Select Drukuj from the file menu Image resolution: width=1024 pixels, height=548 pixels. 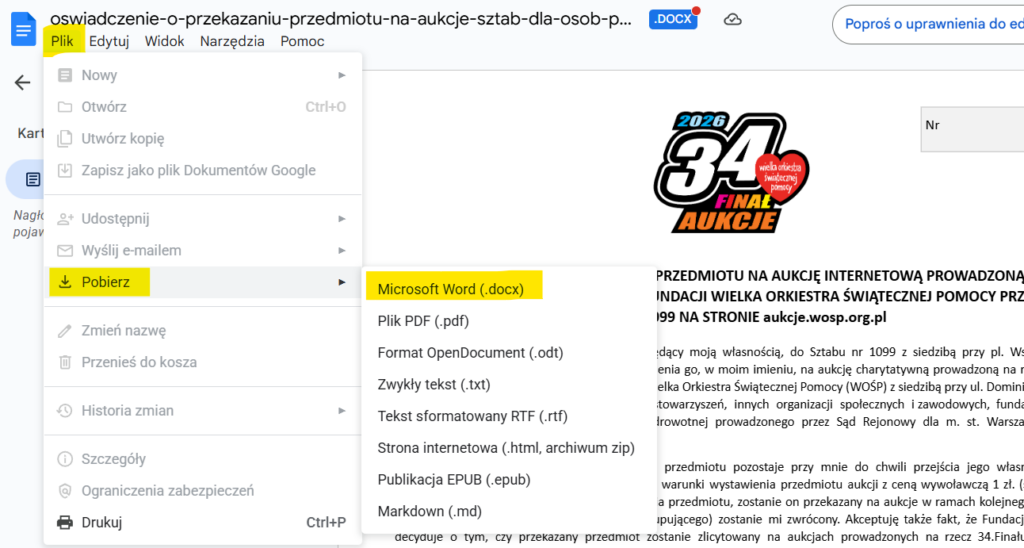[102, 522]
